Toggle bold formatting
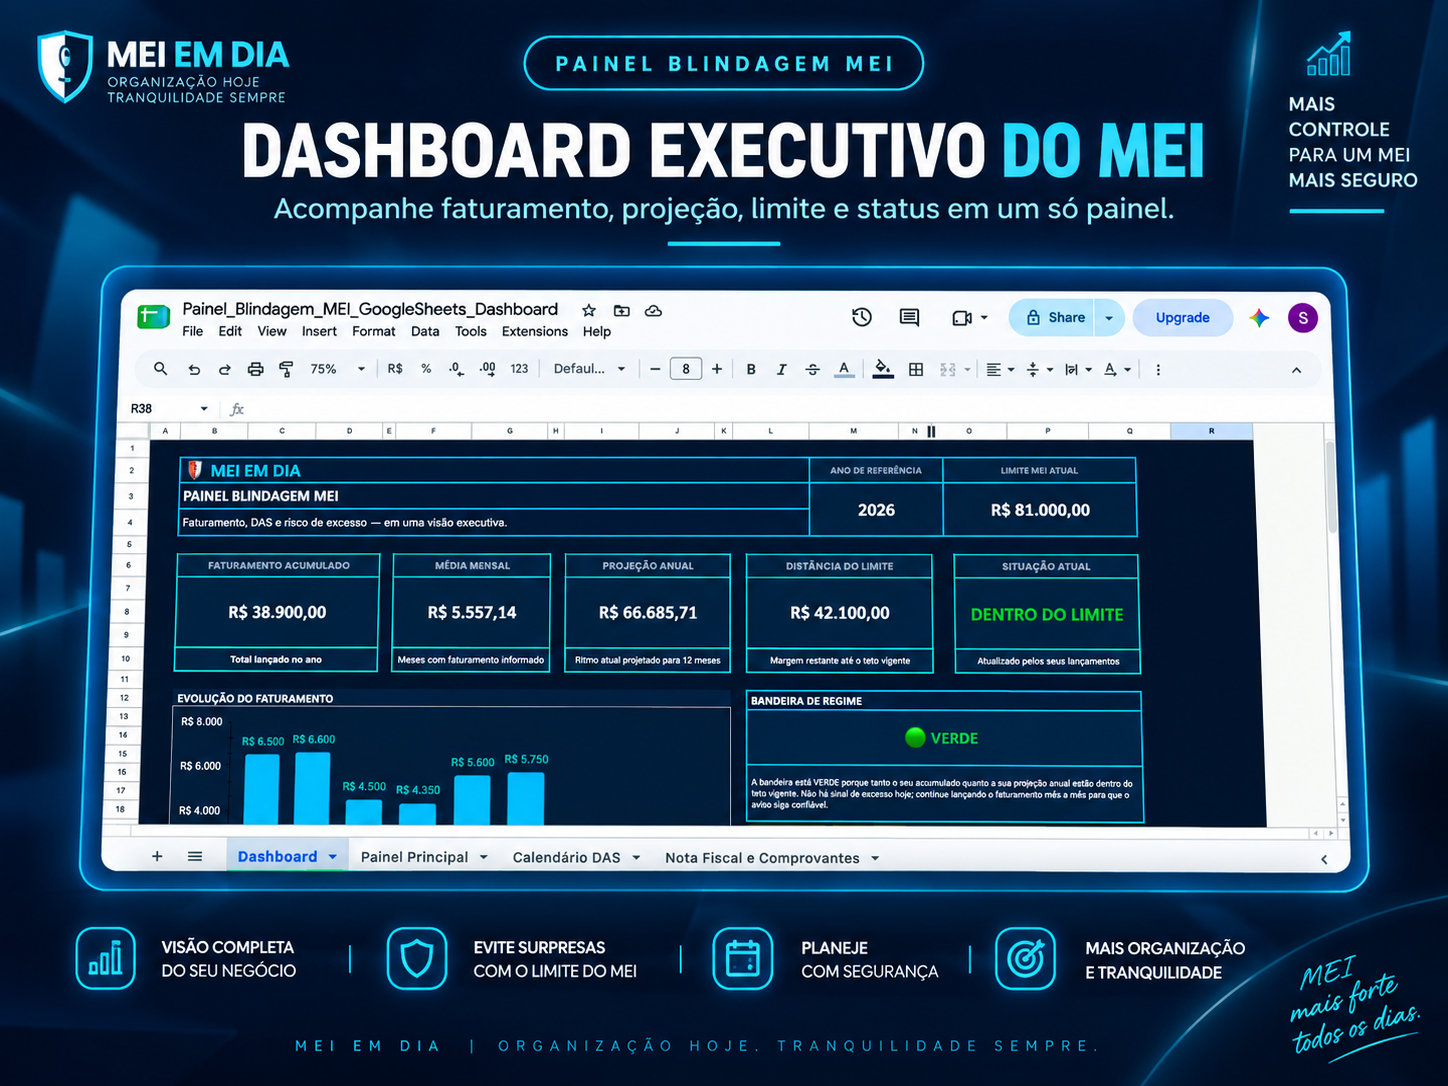Screen dimensions: 1448x1086 point(751,369)
